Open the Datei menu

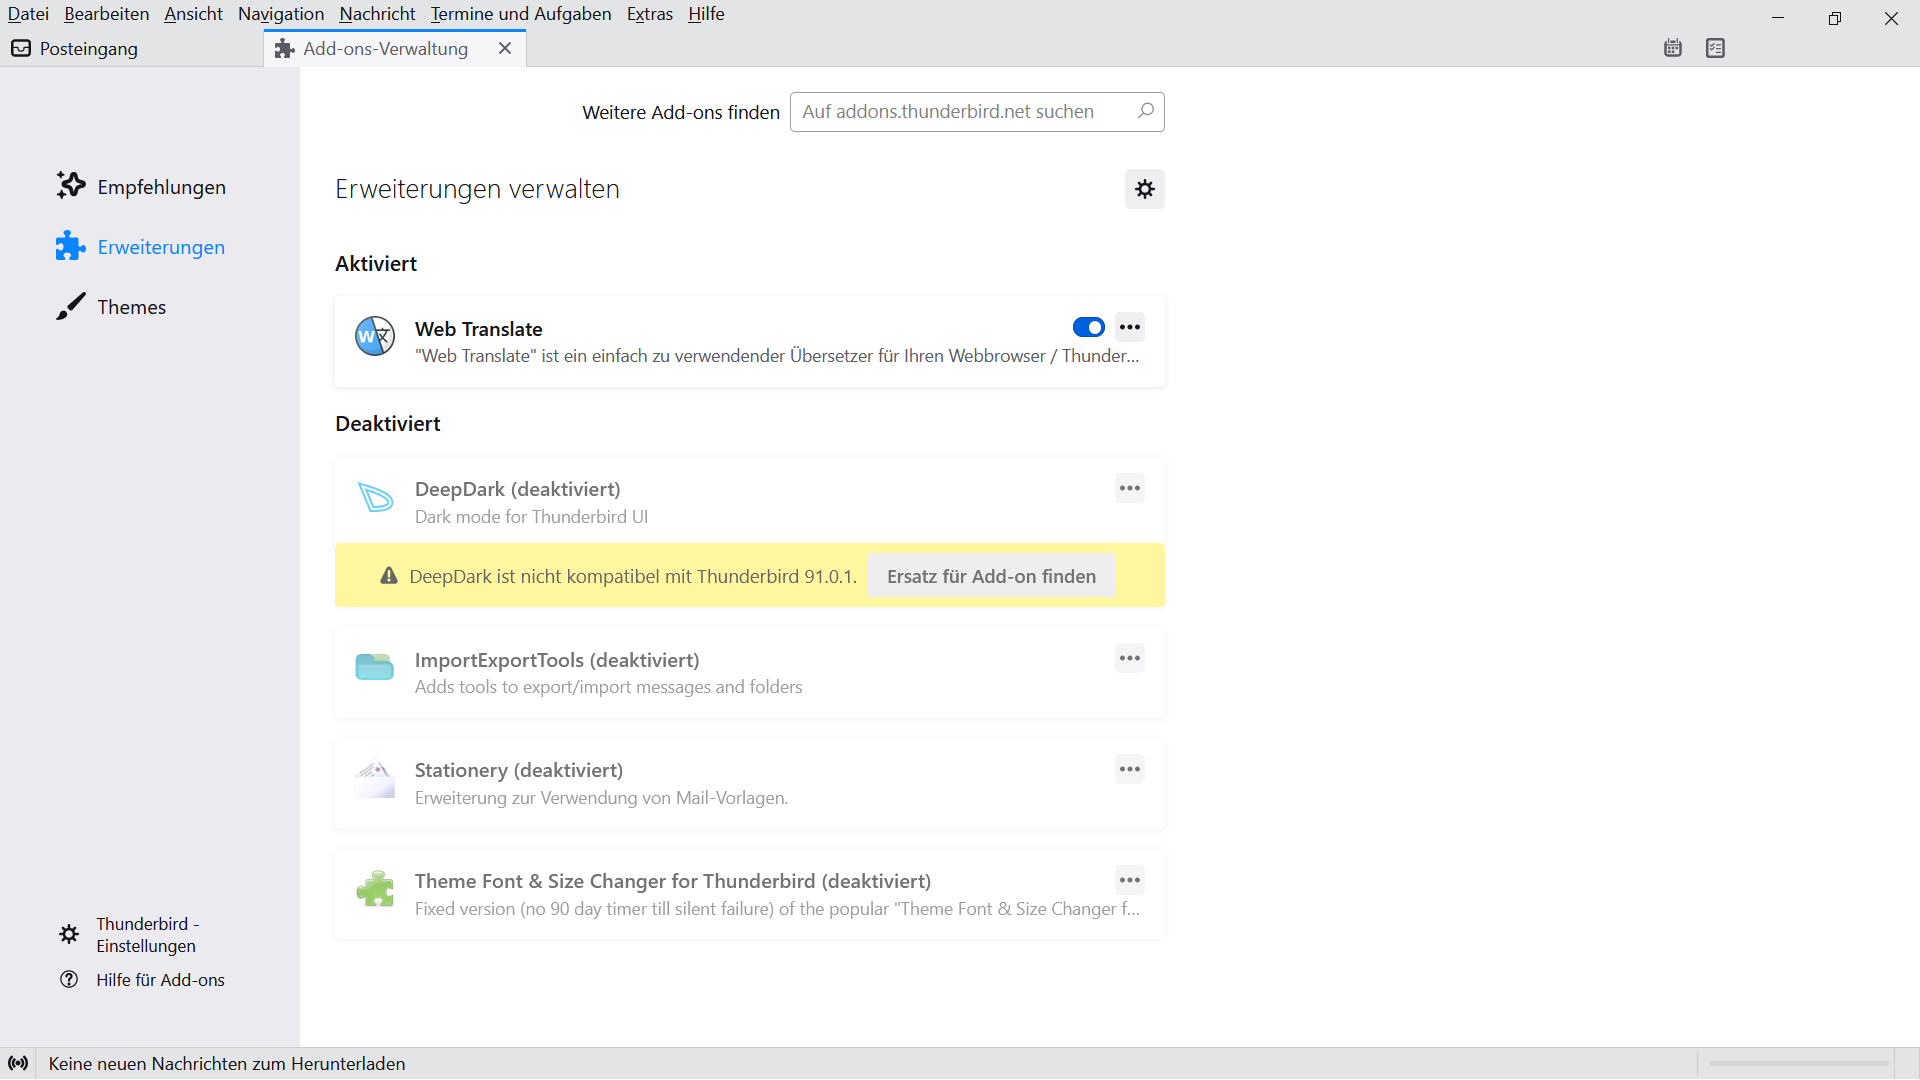[28, 14]
